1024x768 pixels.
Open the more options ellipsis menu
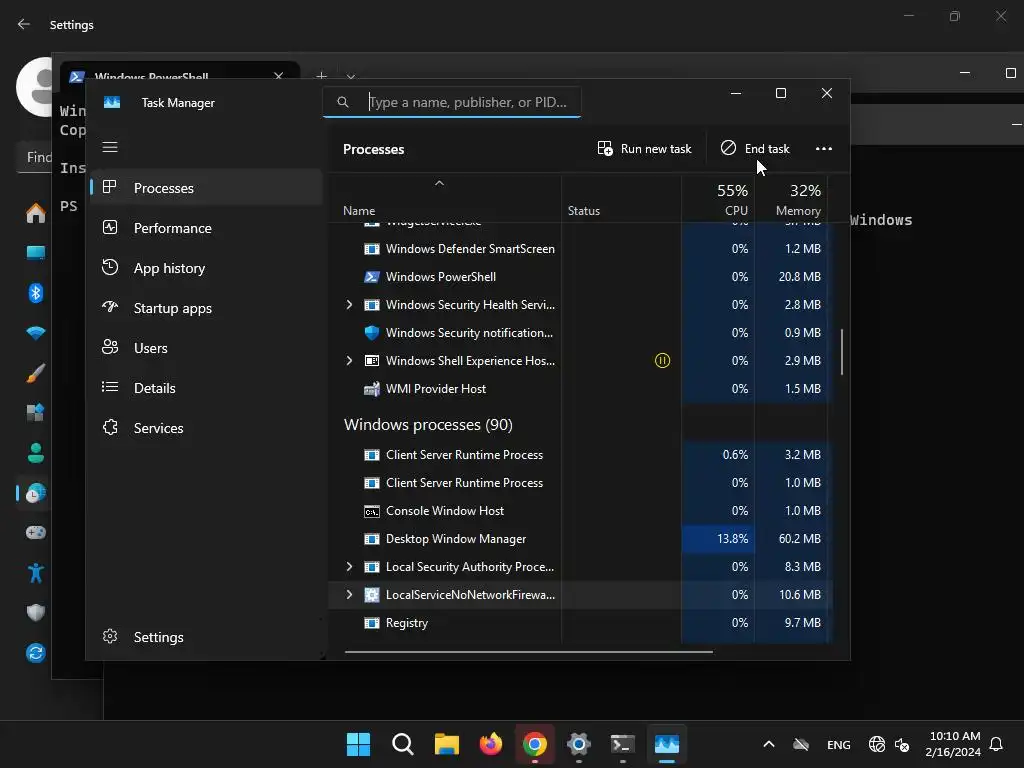(824, 149)
